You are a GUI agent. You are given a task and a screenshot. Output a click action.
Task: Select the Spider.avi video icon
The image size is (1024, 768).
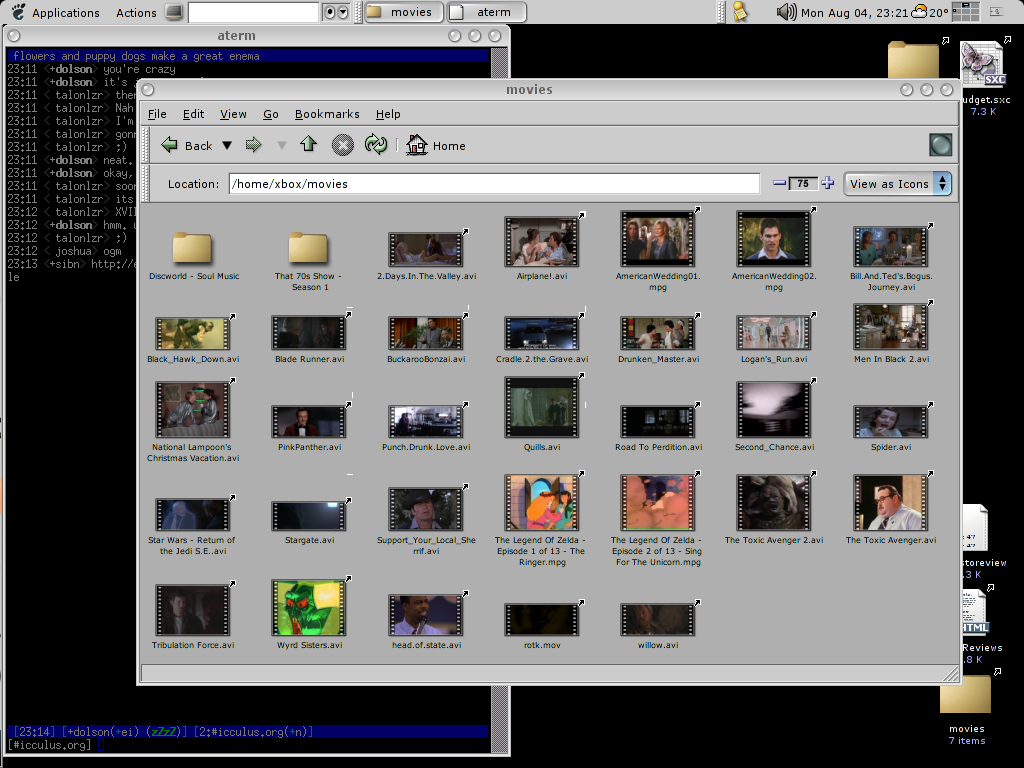(891, 421)
